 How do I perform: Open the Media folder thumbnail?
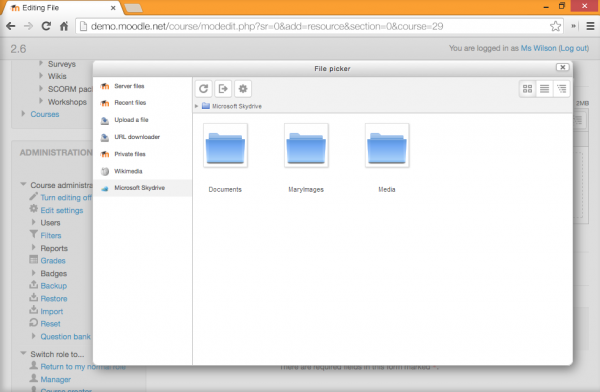tap(387, 145)
